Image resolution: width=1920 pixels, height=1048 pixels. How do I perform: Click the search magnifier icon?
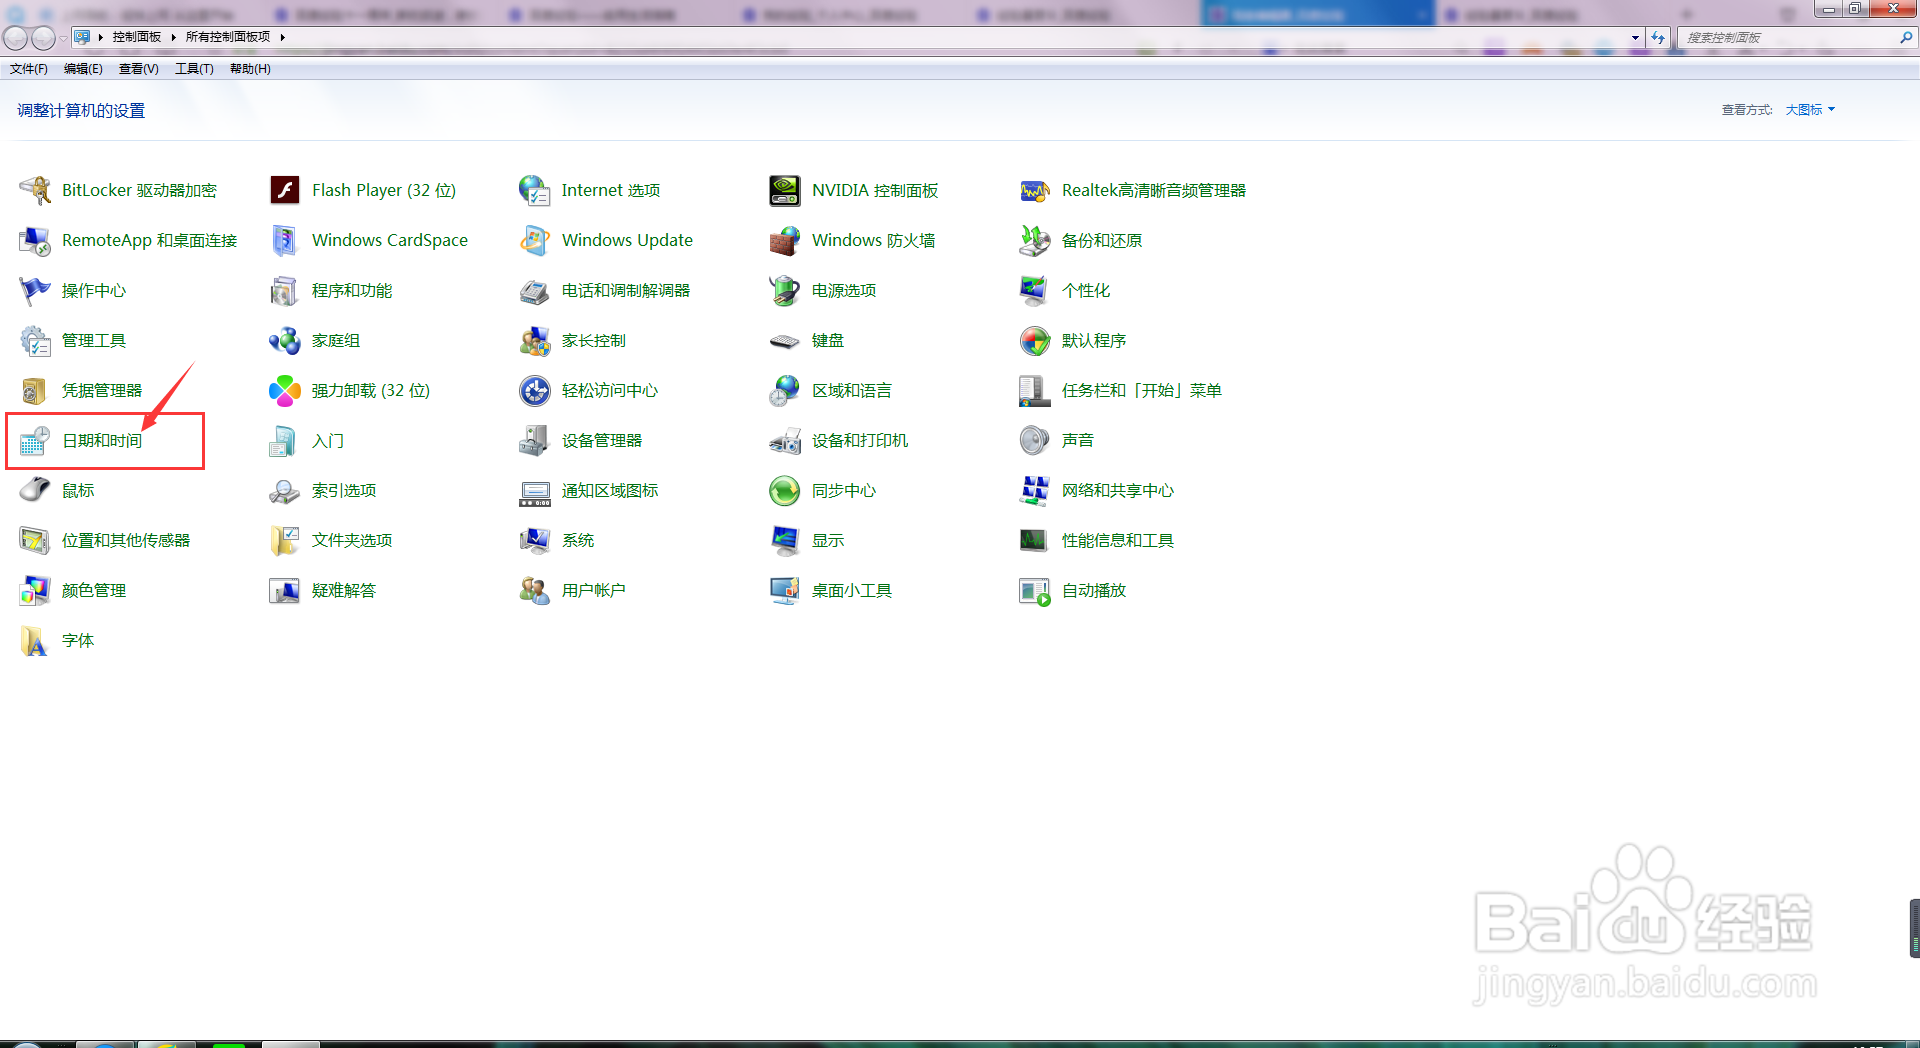1906,38
